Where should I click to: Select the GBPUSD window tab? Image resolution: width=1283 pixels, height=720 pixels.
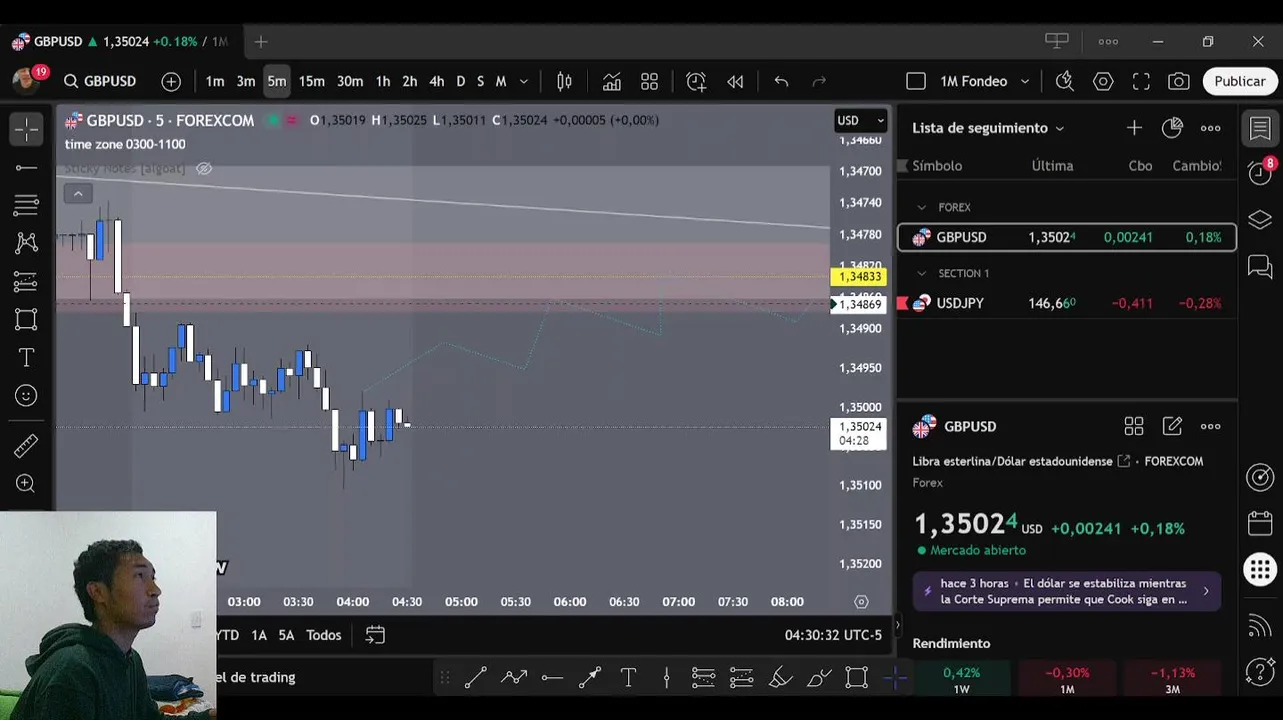(120, 41)
